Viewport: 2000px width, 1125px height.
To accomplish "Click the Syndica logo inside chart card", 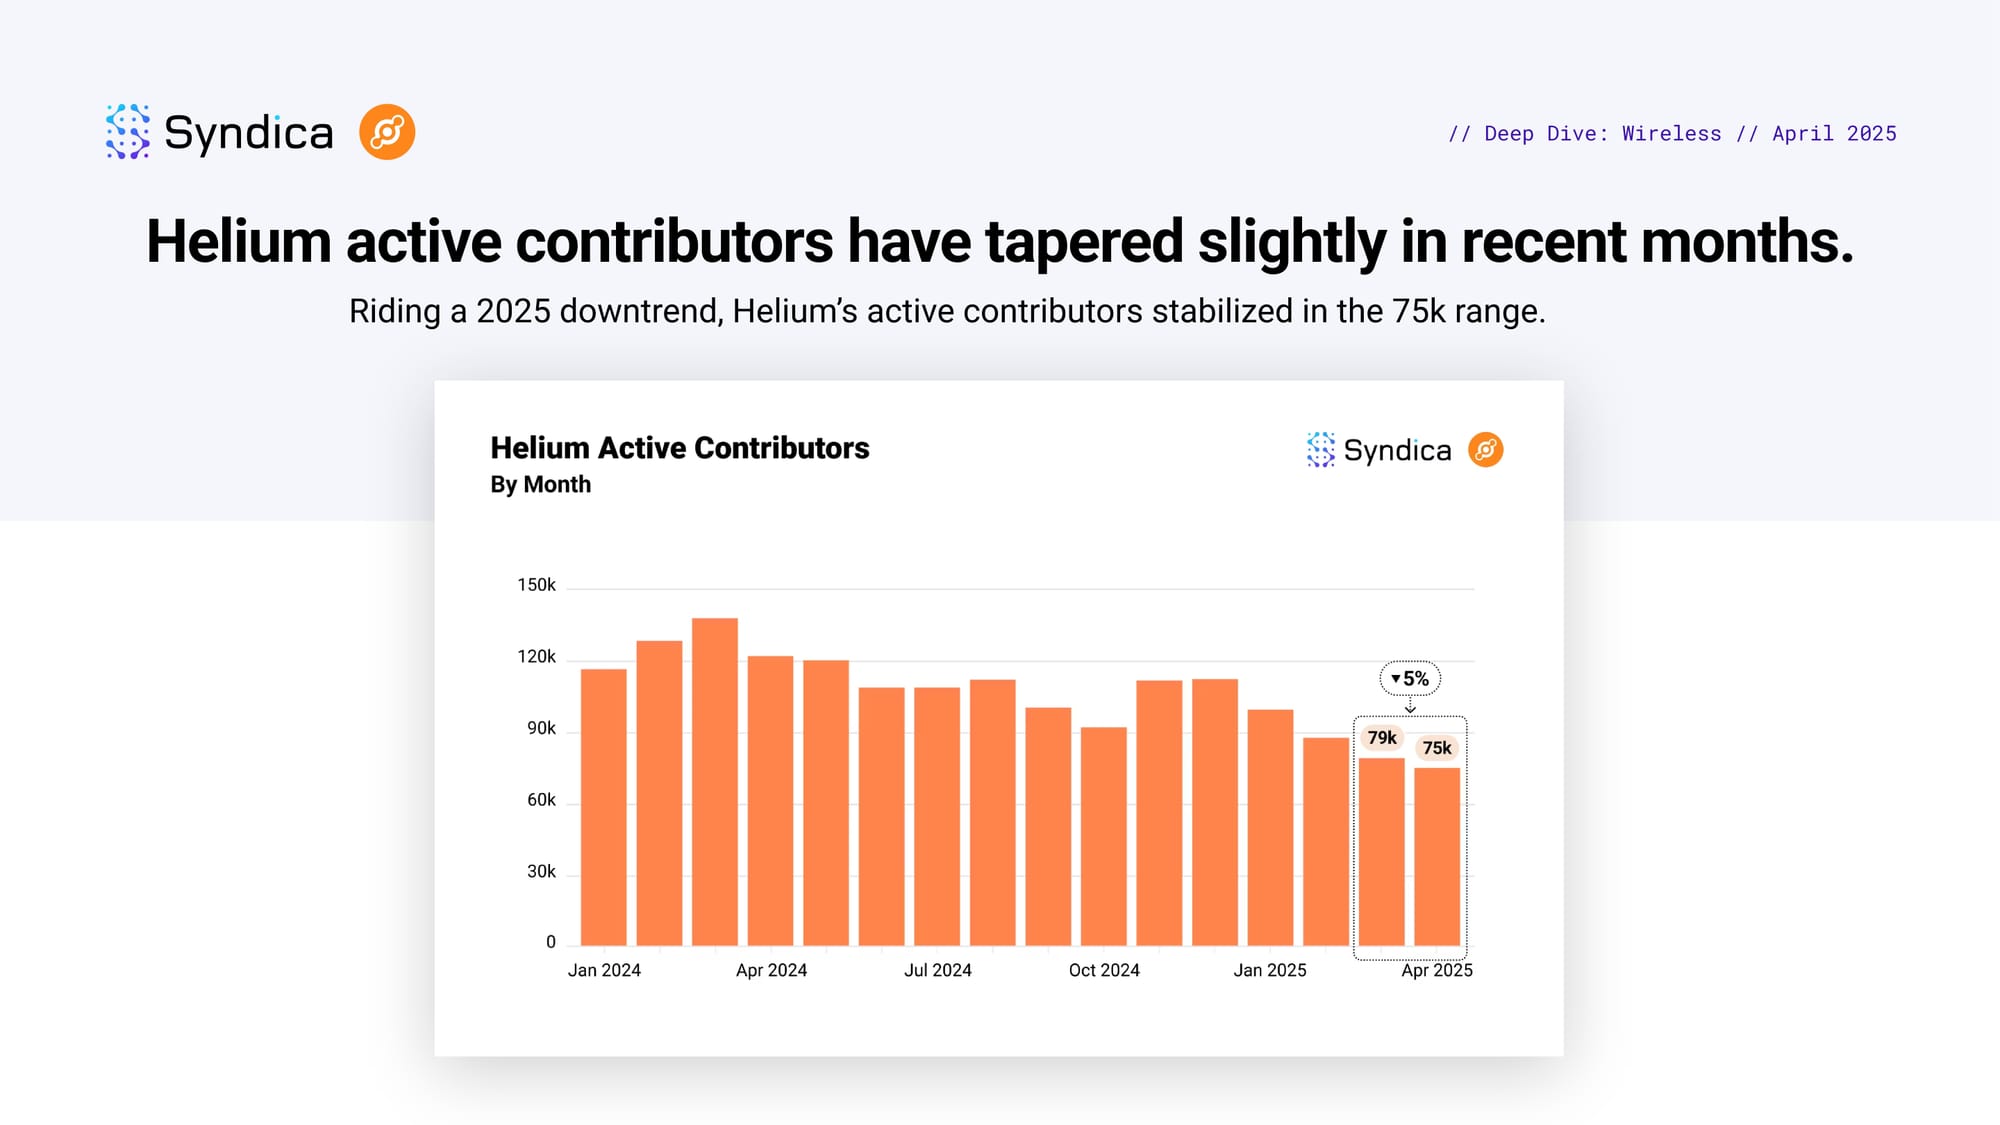I will [1378, 450].
